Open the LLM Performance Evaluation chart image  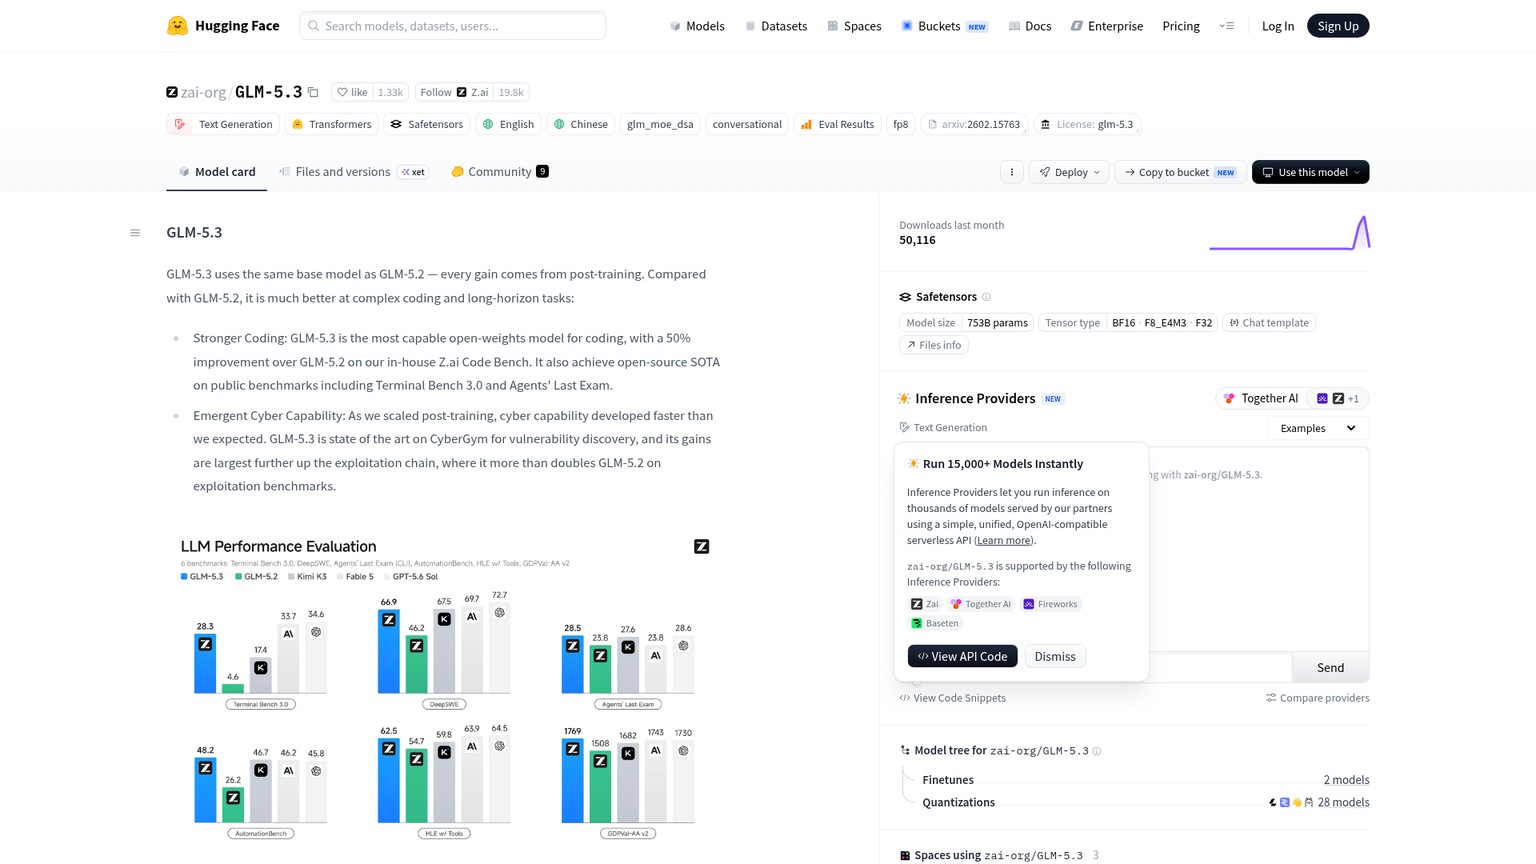point(445,688)
